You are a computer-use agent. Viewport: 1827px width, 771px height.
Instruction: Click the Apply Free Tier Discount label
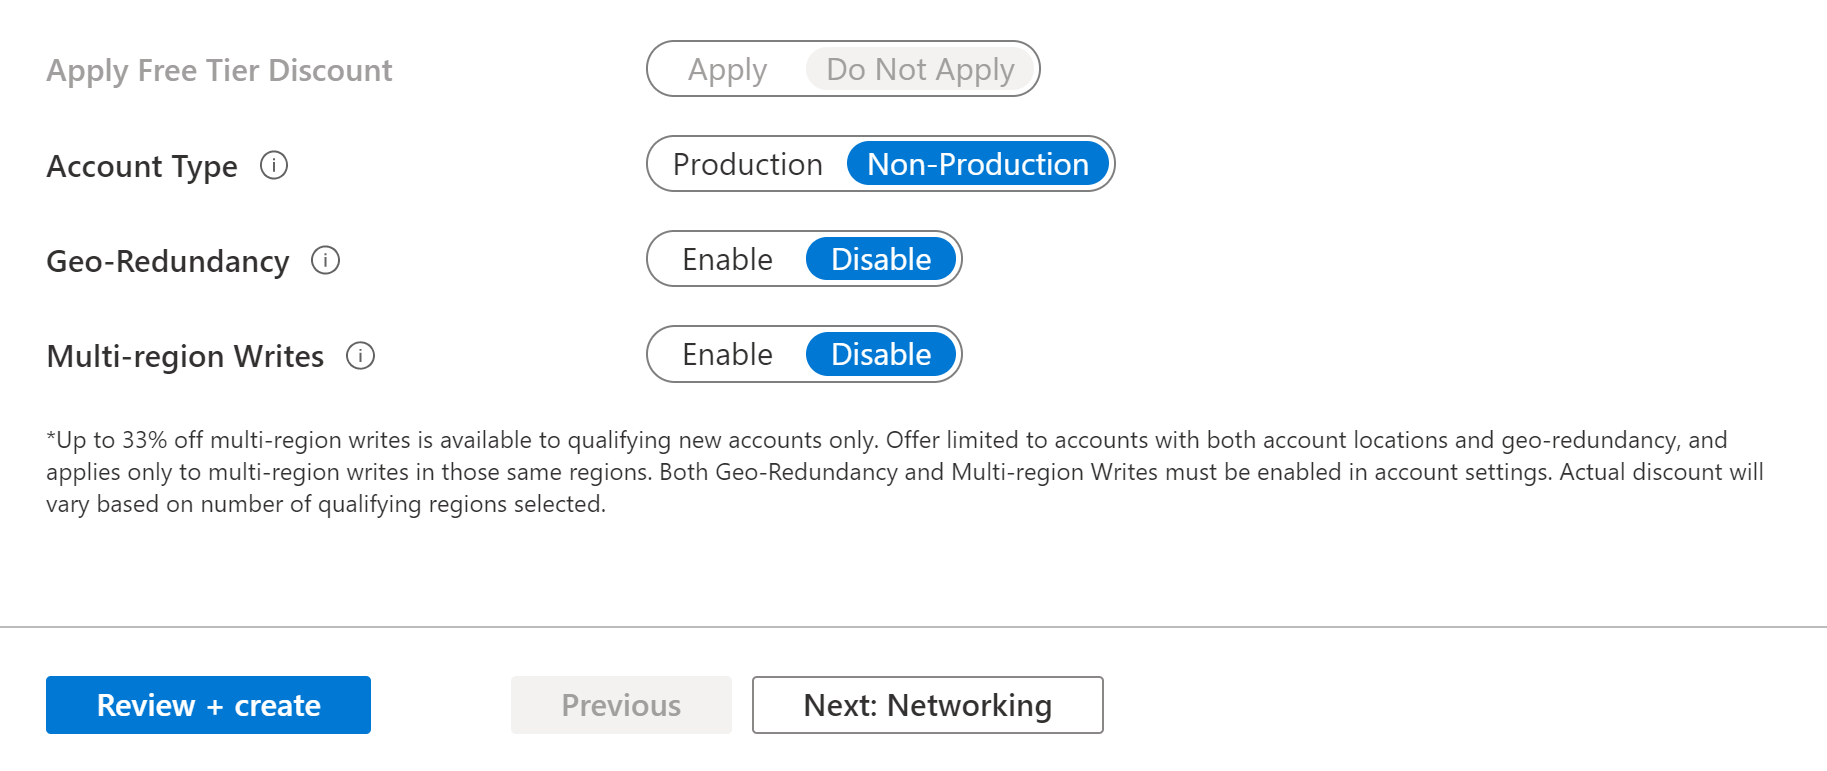pyautogui.click(x=219, y=70)
